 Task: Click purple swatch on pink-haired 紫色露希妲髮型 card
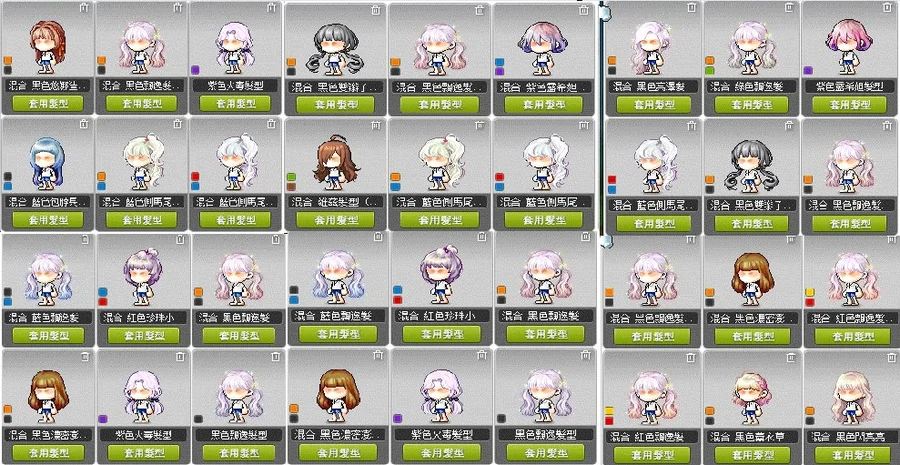click(x=808, y=71)
